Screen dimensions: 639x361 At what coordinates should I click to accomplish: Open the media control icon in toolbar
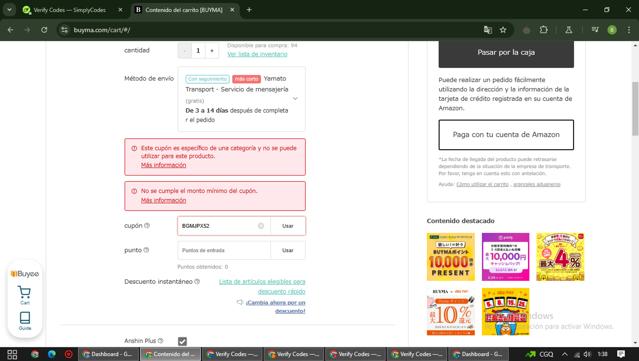[x=595, y=30]
